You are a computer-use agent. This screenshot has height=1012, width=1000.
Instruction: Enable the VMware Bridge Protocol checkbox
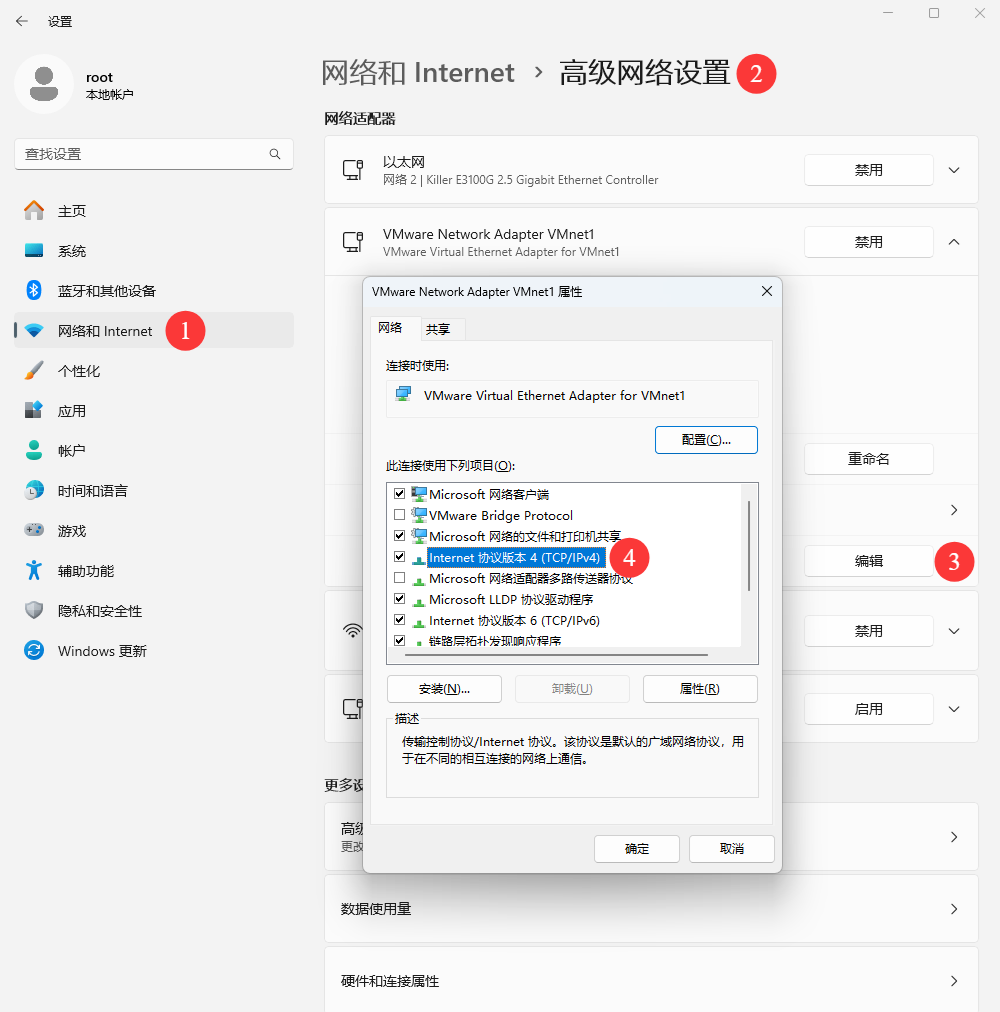(x=400, y=516)
